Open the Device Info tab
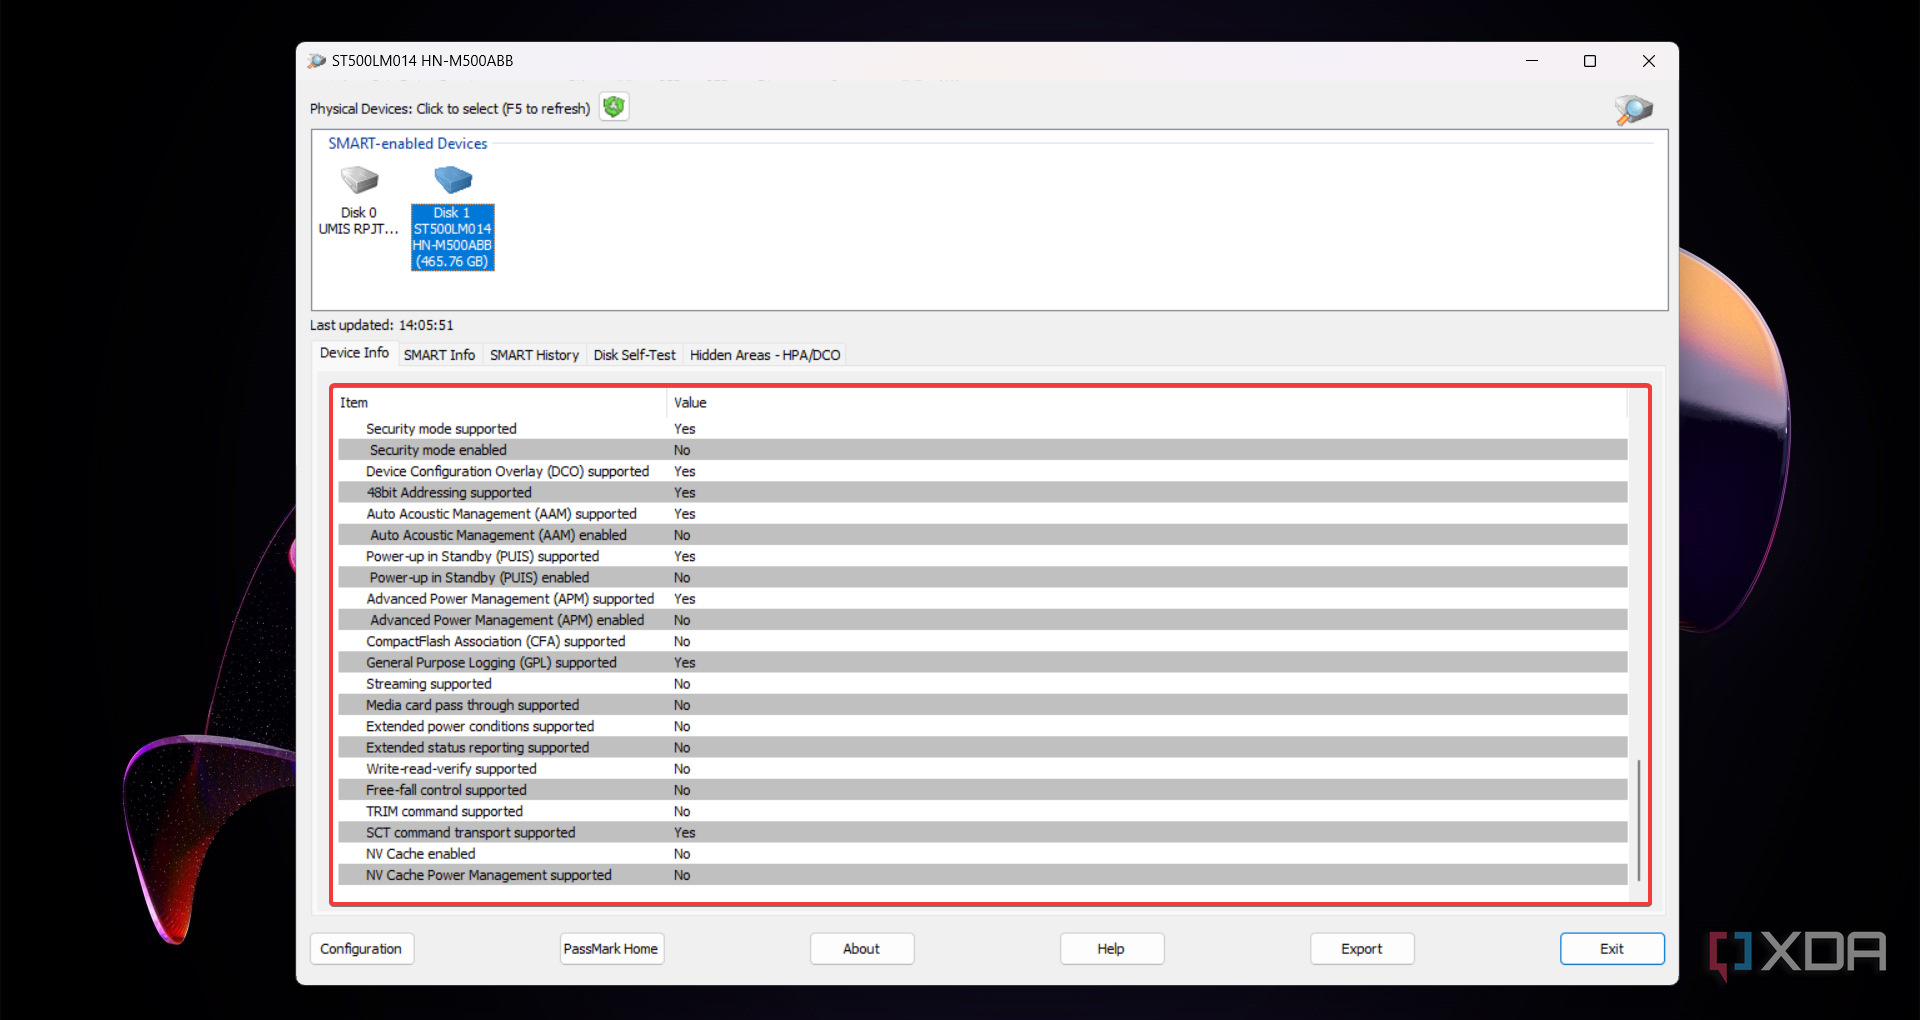The height and width of the screenshot is (1020, 1920). (354, 353)
